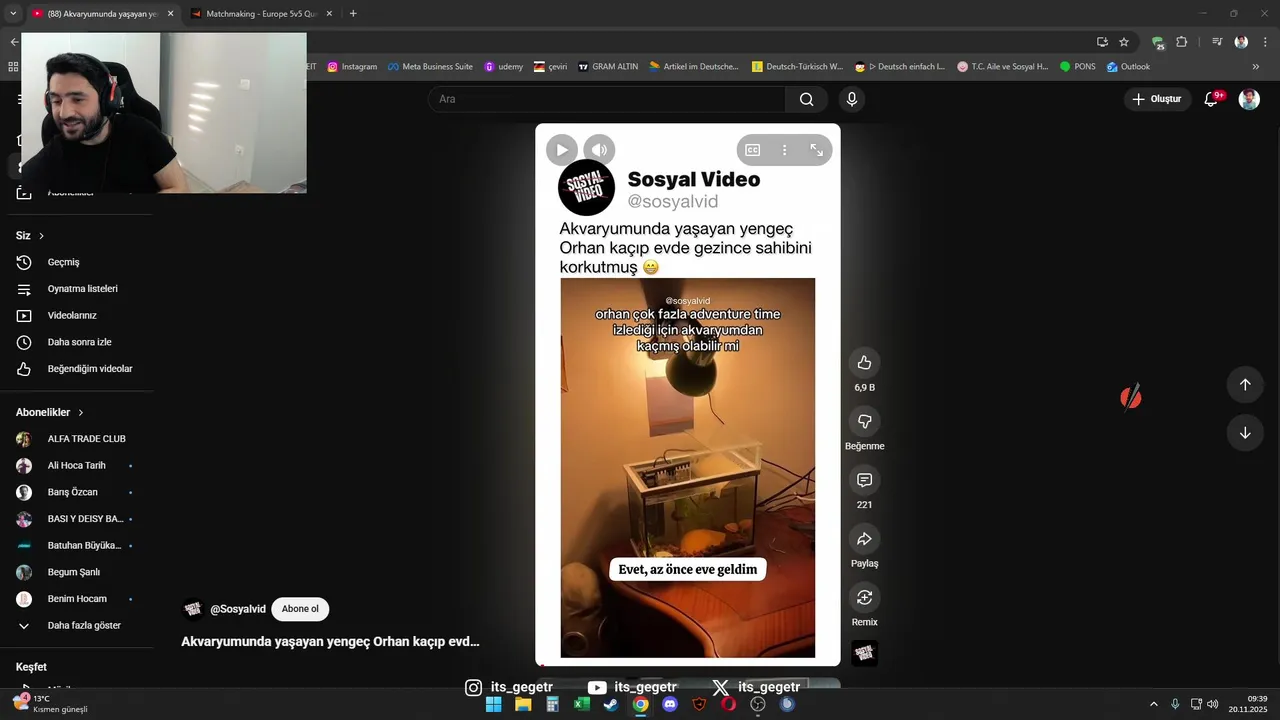Open the media controls icon in Chrome
The width and height of the screenshot is (1280, 720).
pyautogui.click(x=1217, y=42)
